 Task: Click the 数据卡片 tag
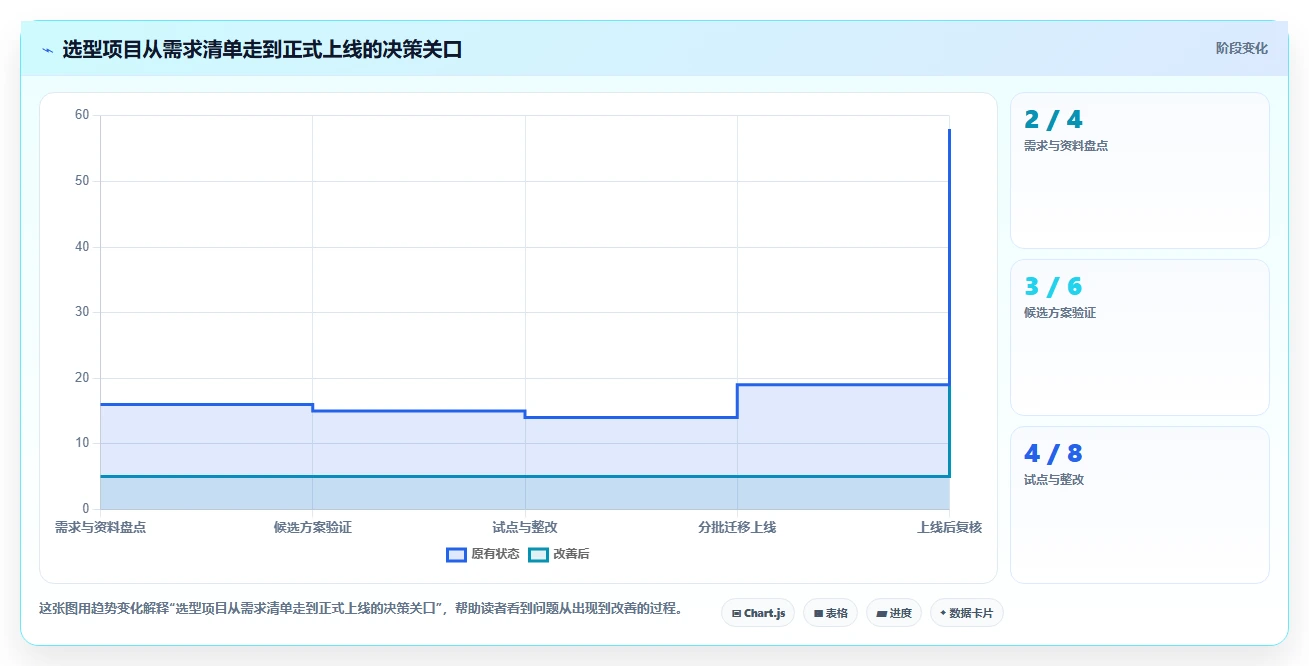[966, 613]
